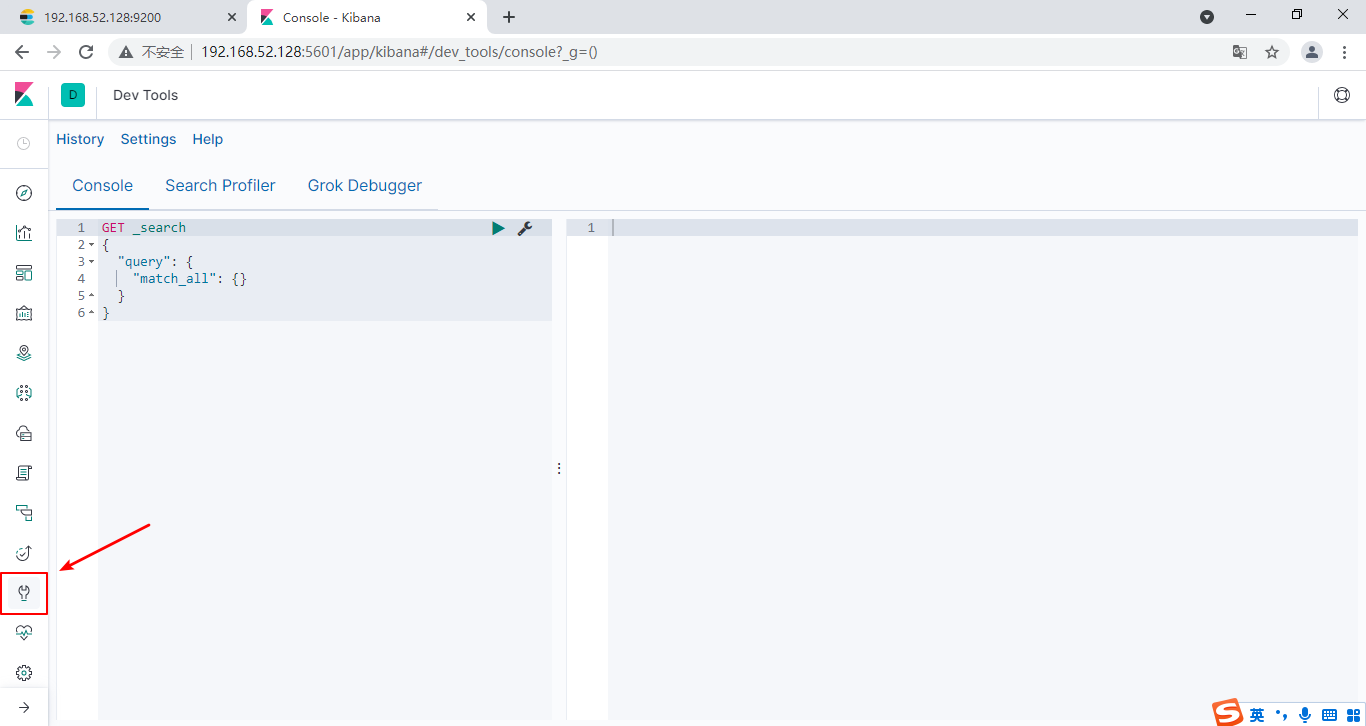Image resolution: width=1366 pixels, height=726 pixels.
Task: Open Discover from the sidebar compass icon
Action: (x=24, y=193)
